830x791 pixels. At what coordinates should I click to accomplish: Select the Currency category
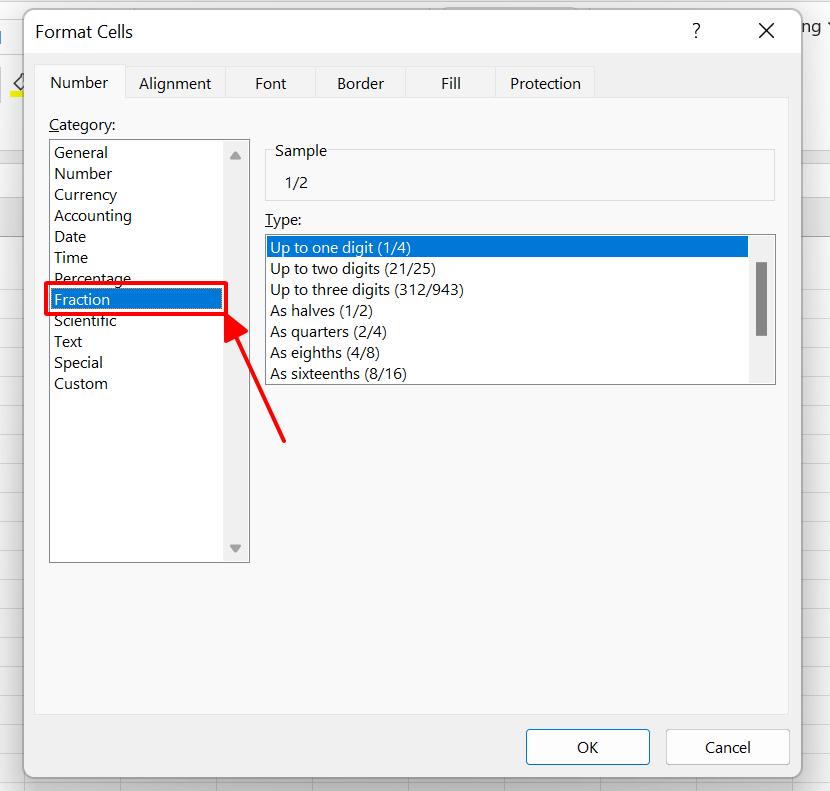85,195
